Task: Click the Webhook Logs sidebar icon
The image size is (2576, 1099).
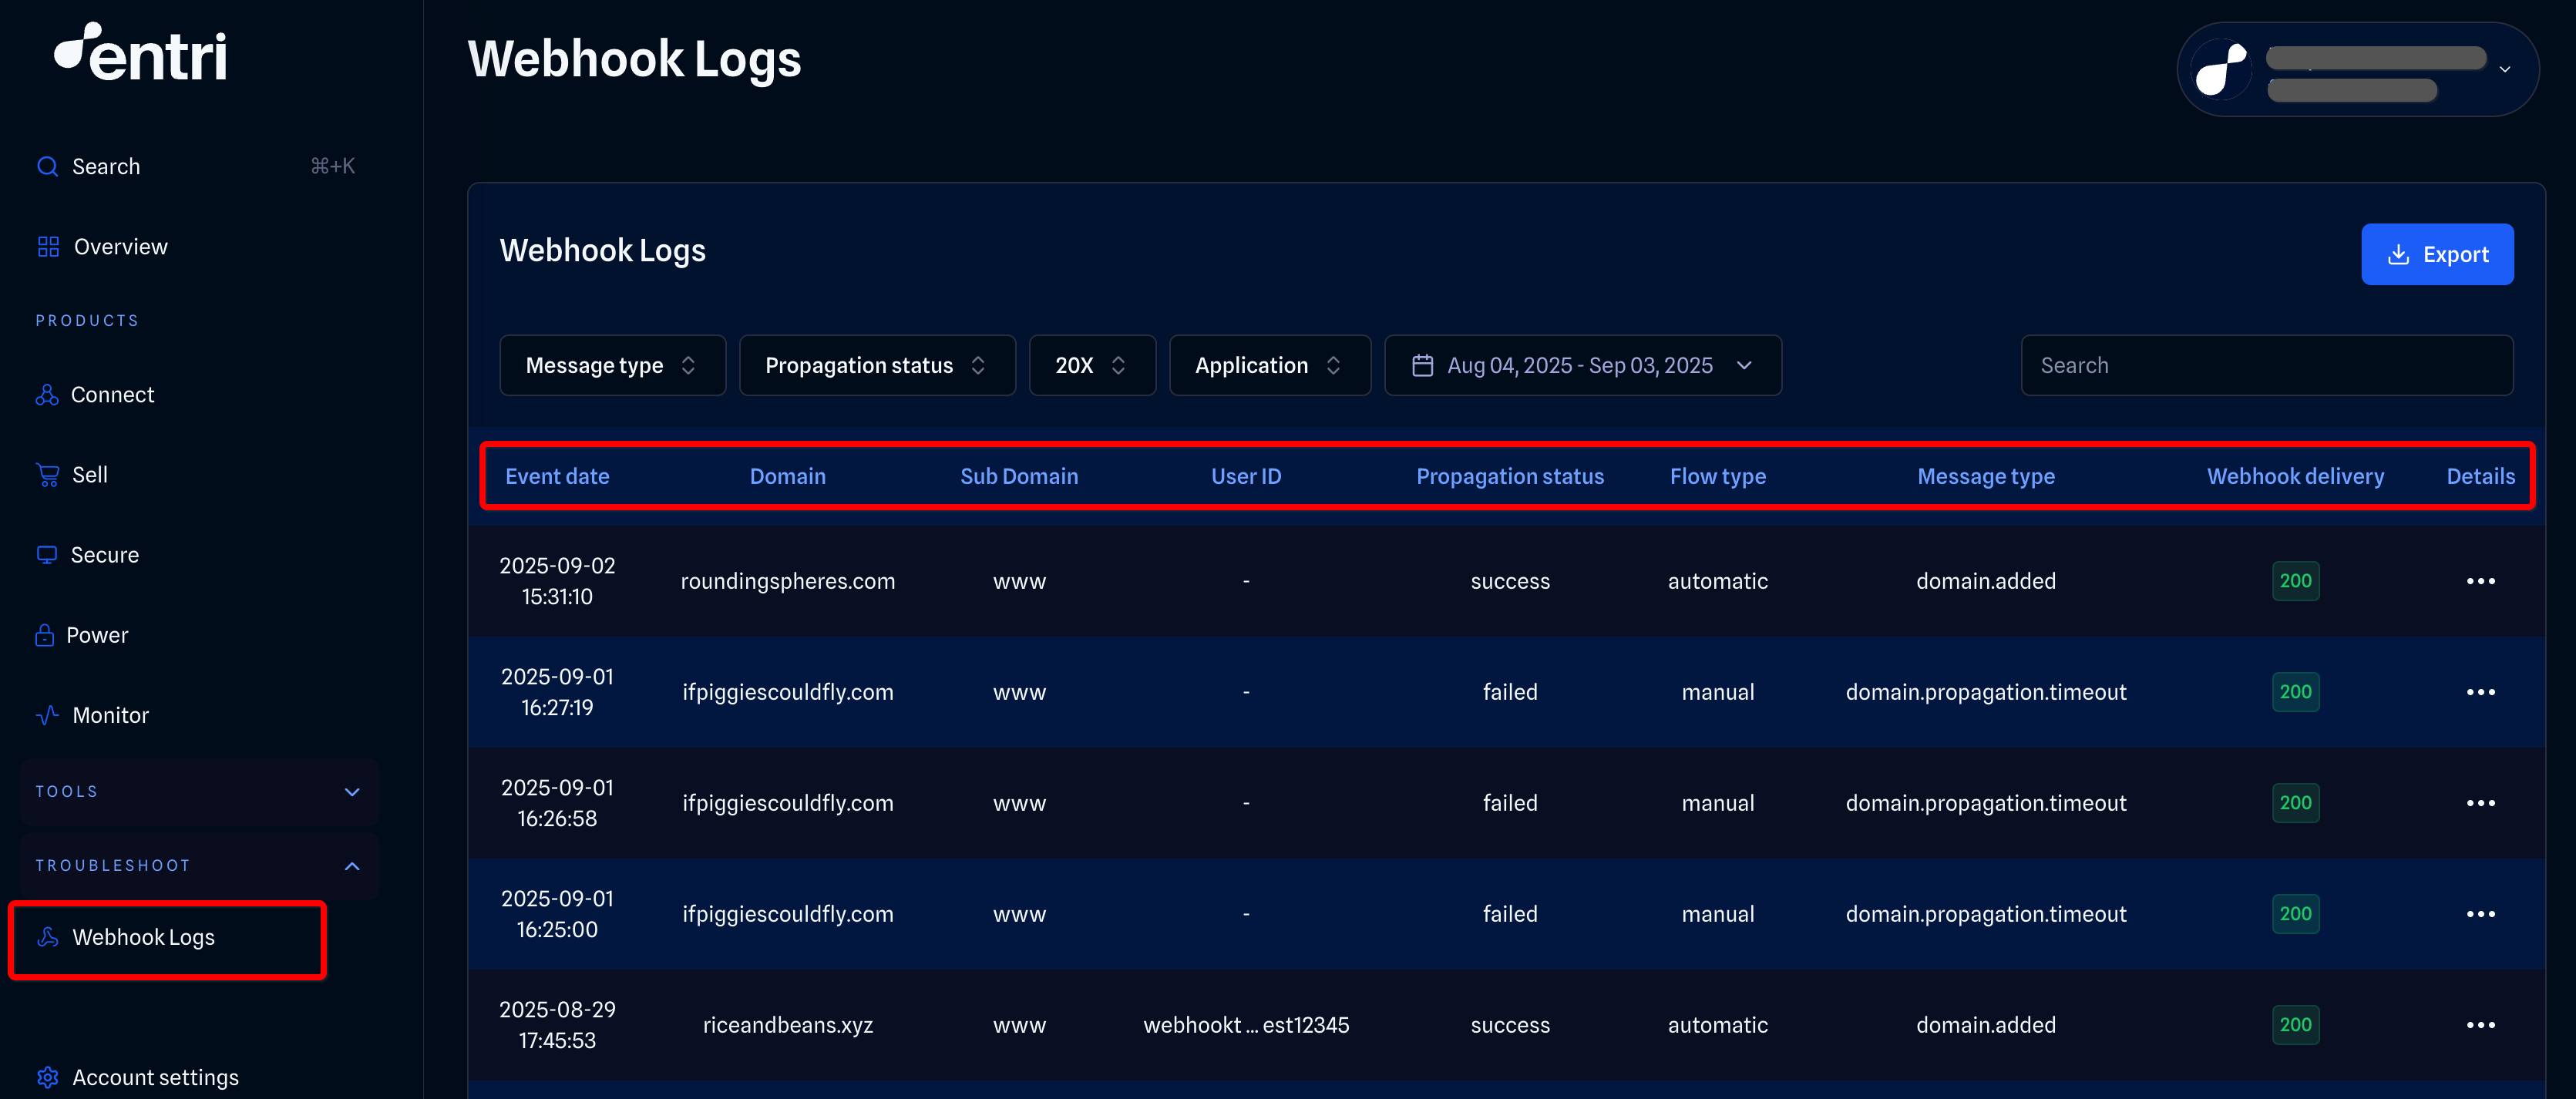Action: click(x=47, y=937)
